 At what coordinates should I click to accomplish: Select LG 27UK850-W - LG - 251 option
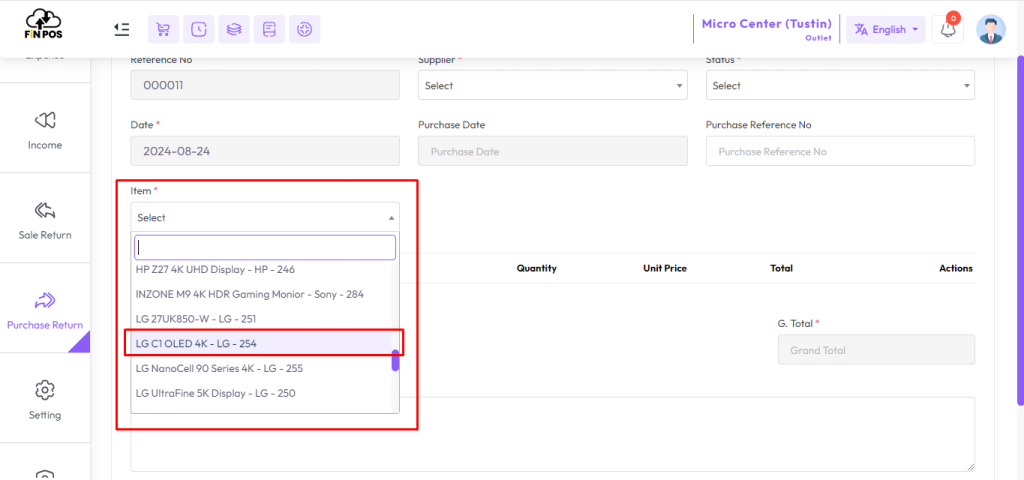tap(261, 319)
